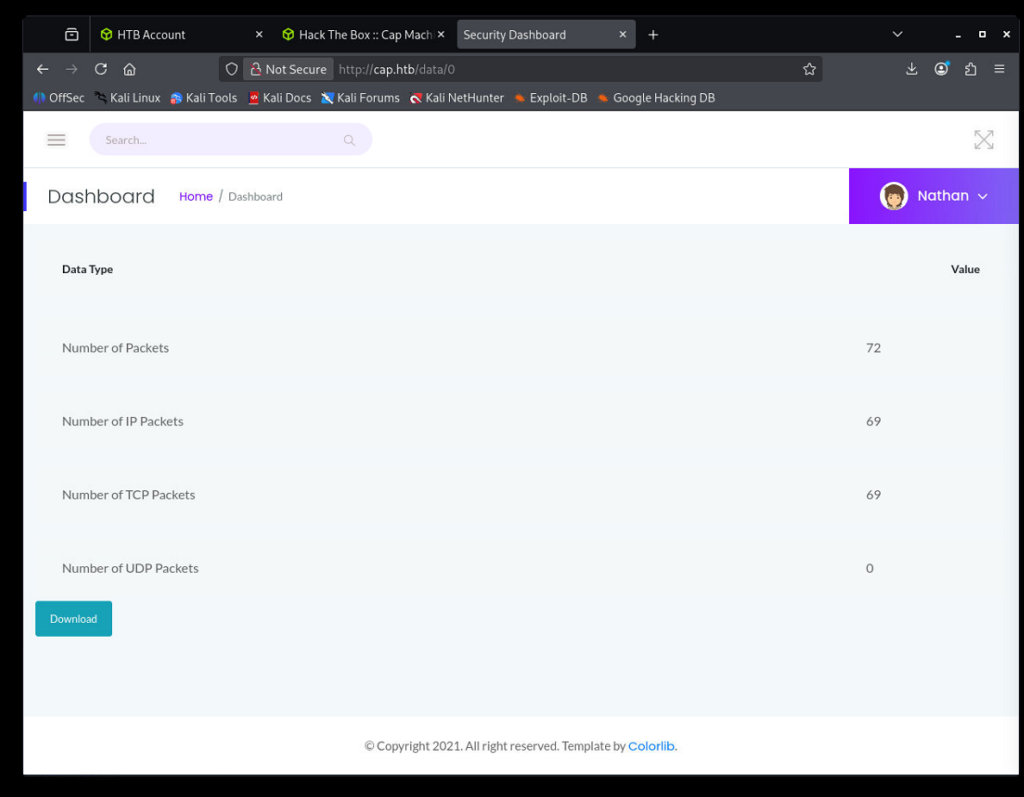Open the extensions puzzle icon

(x=970, y=69)
